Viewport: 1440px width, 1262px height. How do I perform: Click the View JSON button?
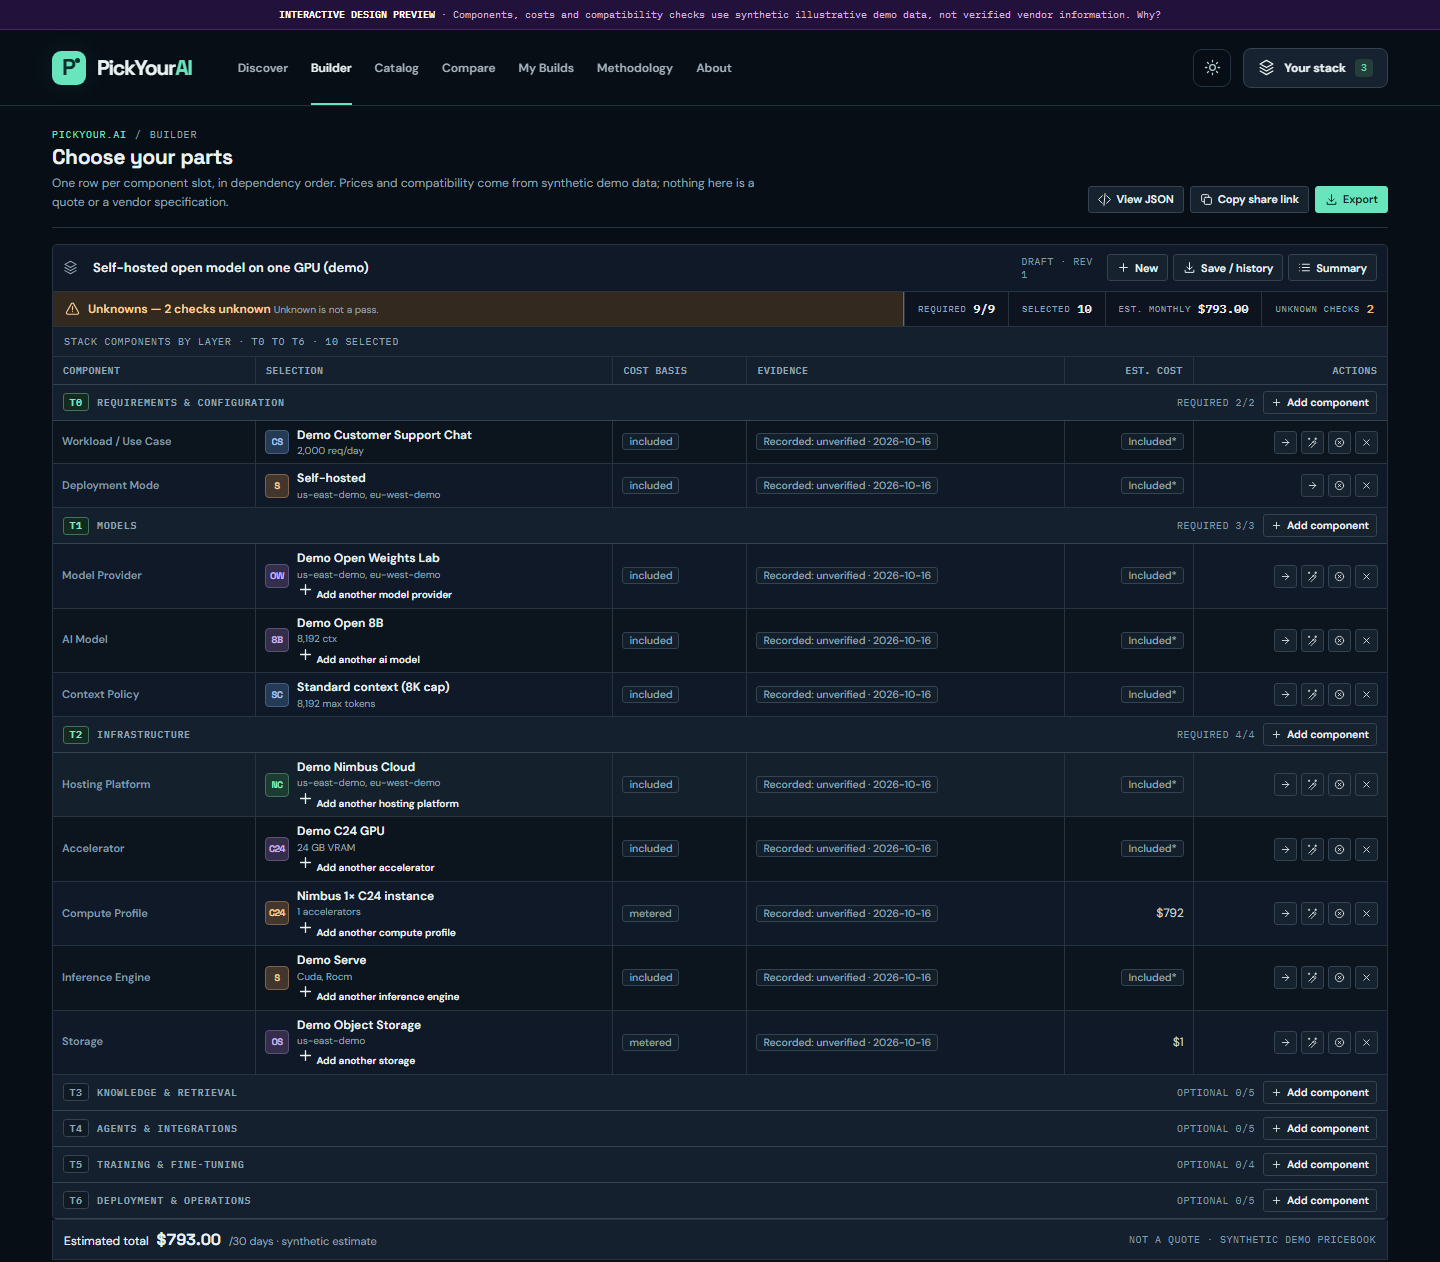[x=1136, y=199]
